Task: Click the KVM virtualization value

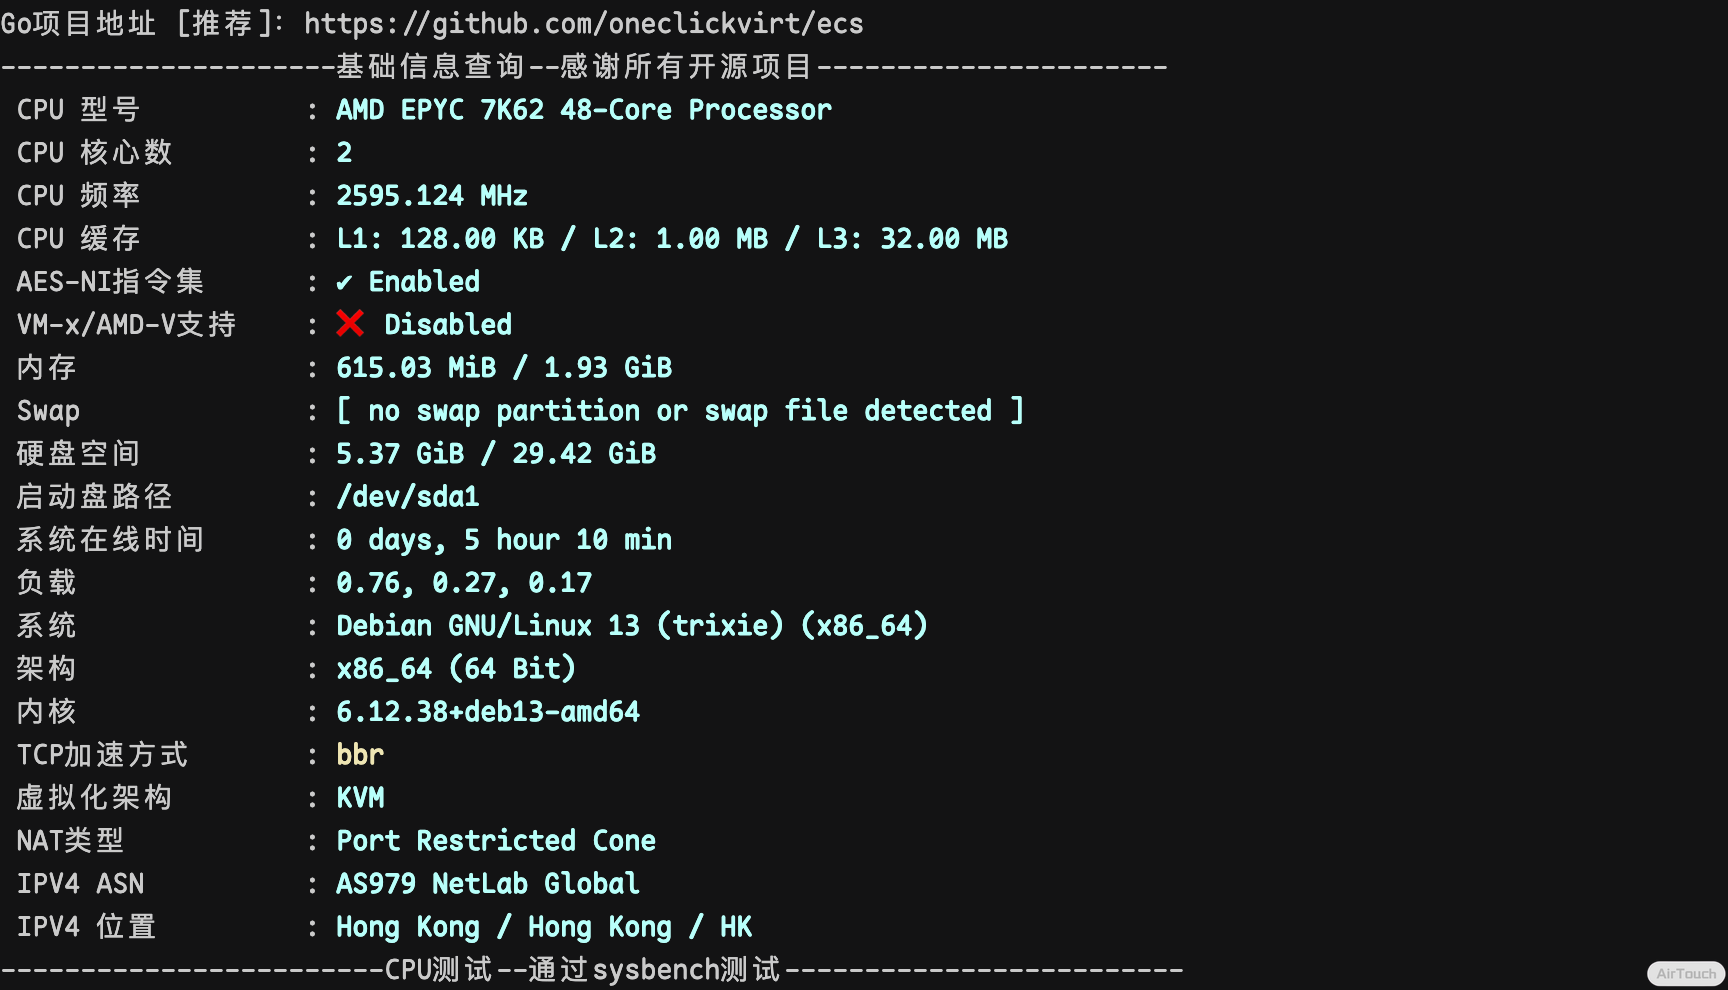Action: pos(360,798)
